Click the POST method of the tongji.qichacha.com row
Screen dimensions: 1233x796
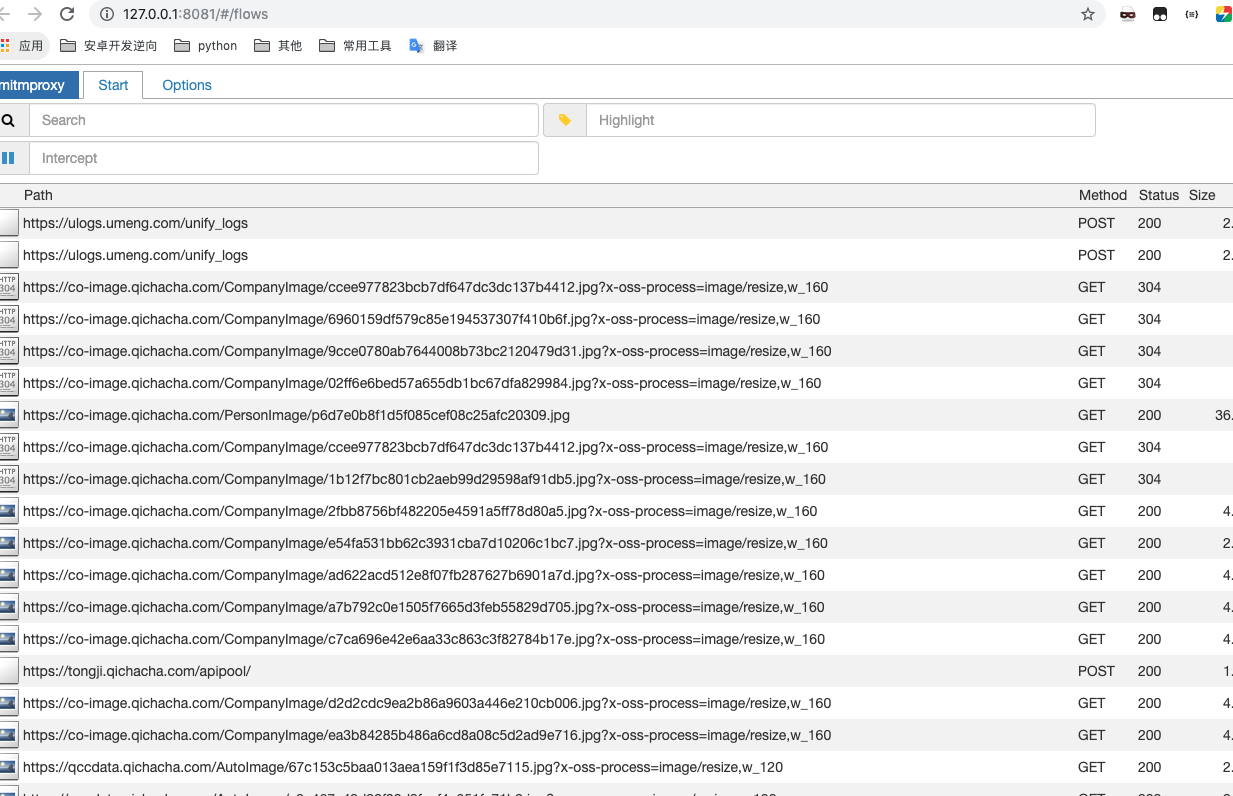coord(1096,671)
